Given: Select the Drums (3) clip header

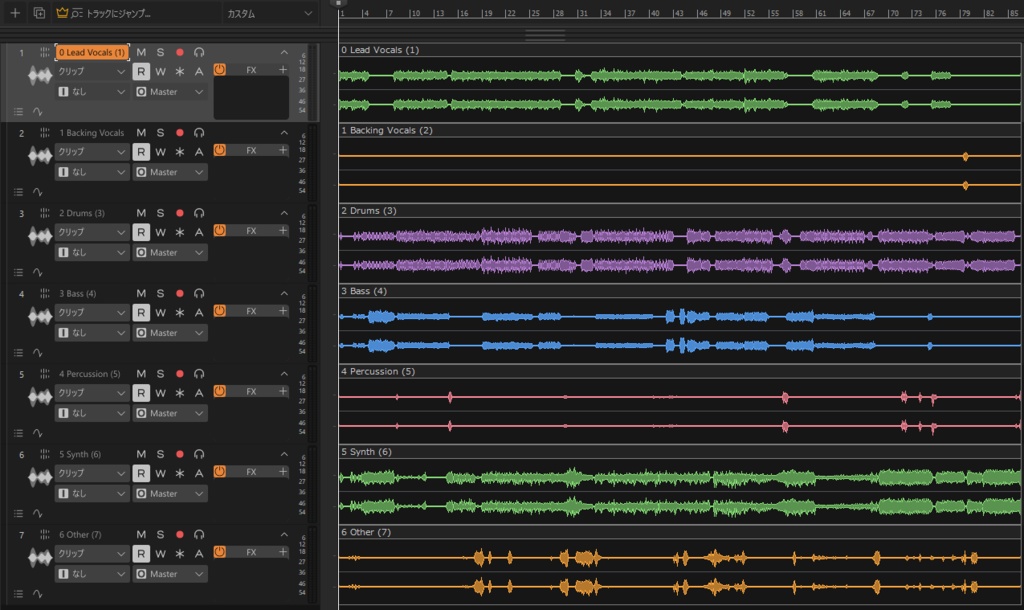Looking at the screenshot, I should tap(680, 210).
